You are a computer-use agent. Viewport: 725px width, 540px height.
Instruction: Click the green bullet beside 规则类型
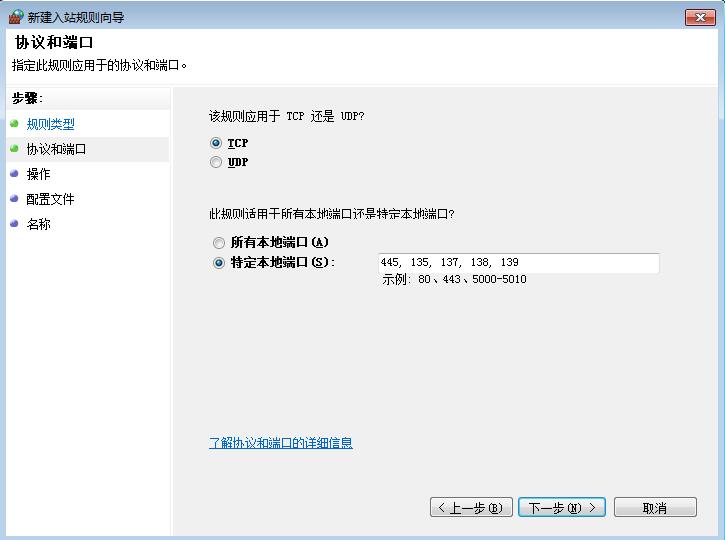(x=14, y=124)
